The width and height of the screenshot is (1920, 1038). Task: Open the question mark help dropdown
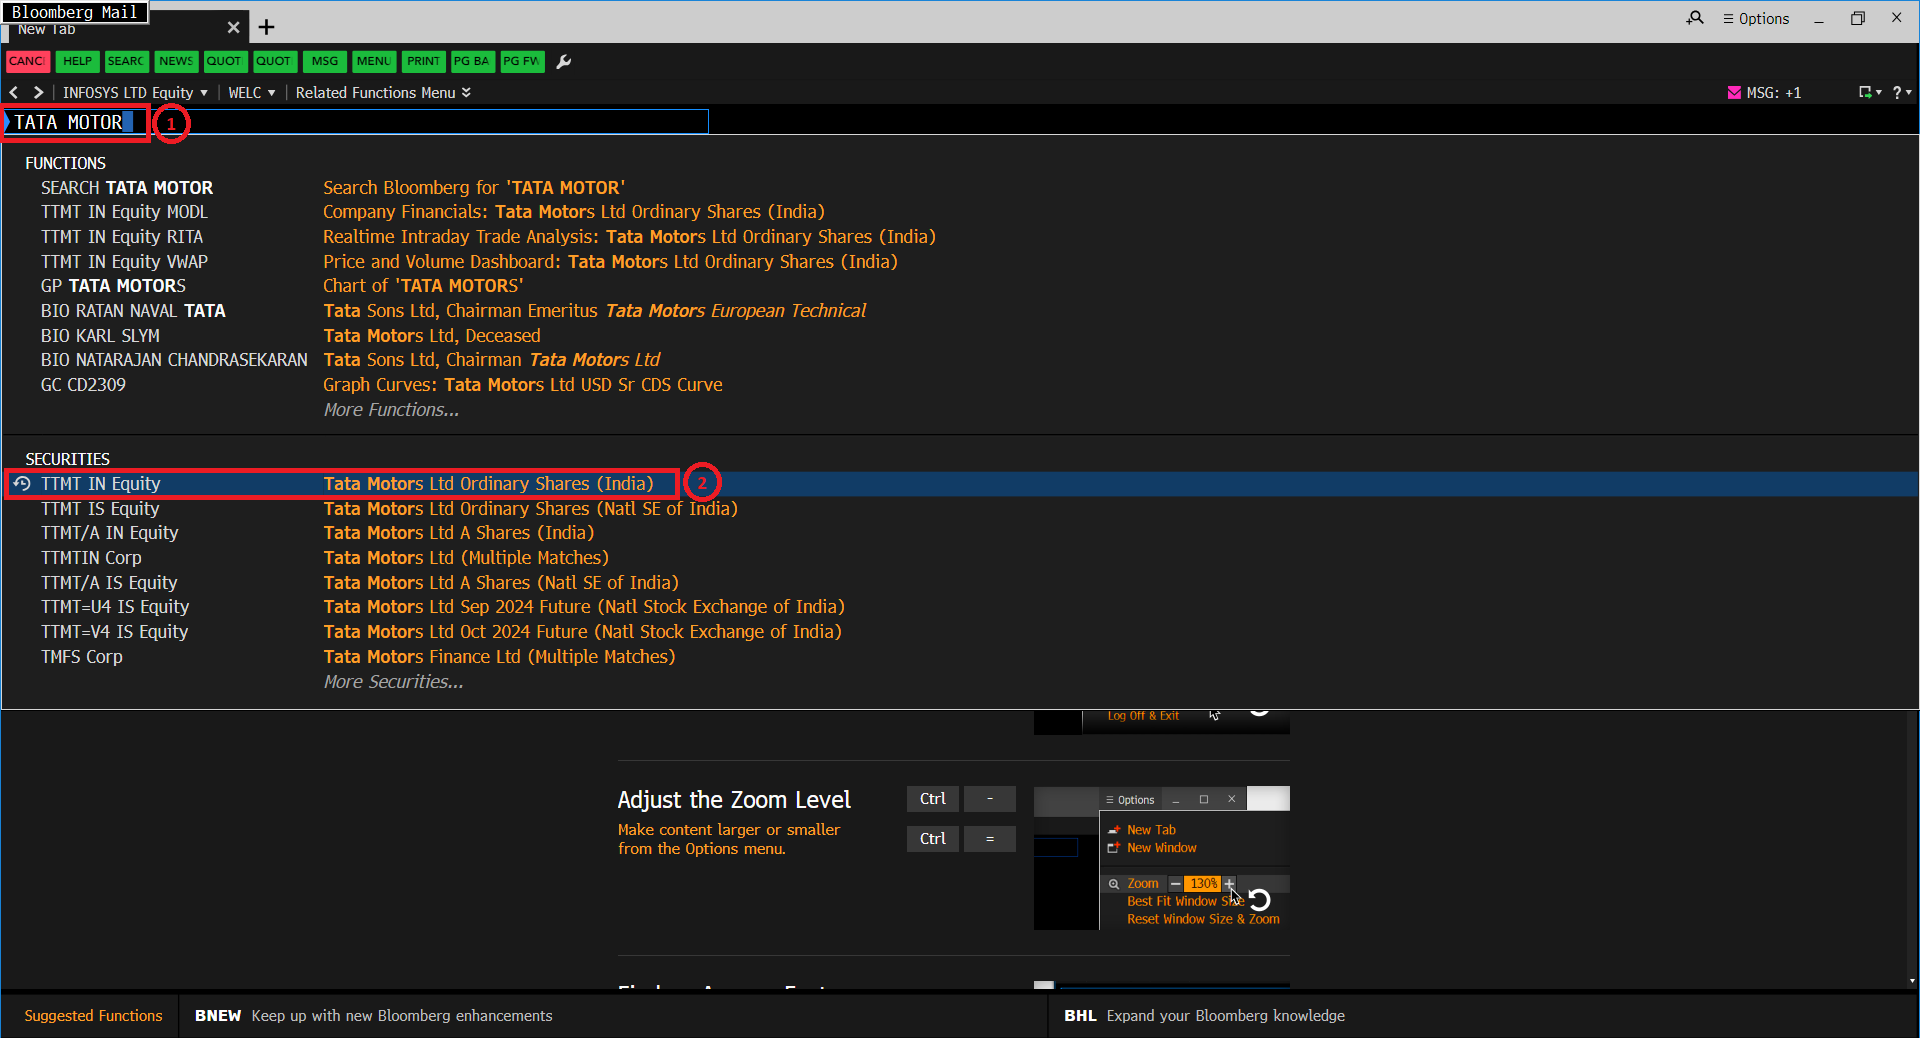coord(1902,93)
